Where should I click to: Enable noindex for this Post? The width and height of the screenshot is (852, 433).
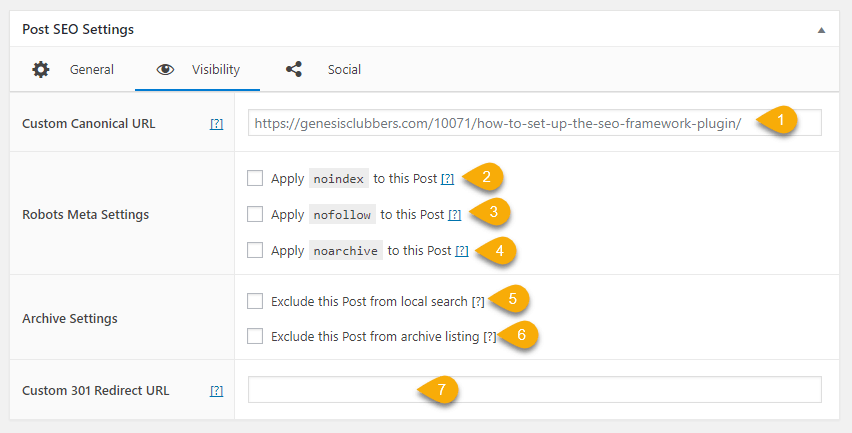pyautogui.click(x=256, y=179)
